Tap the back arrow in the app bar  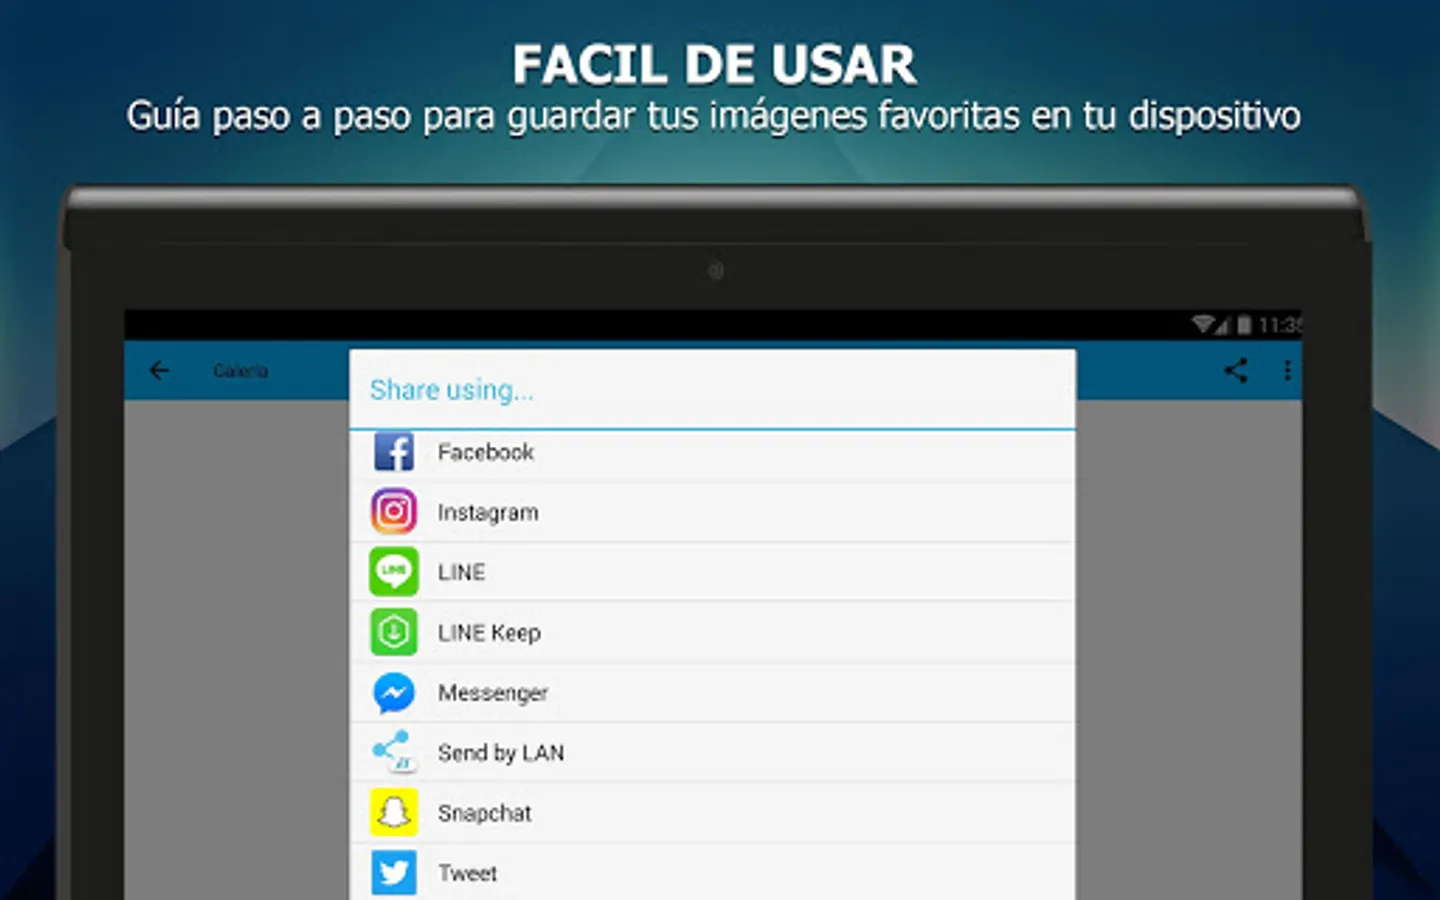pos(159,371)
